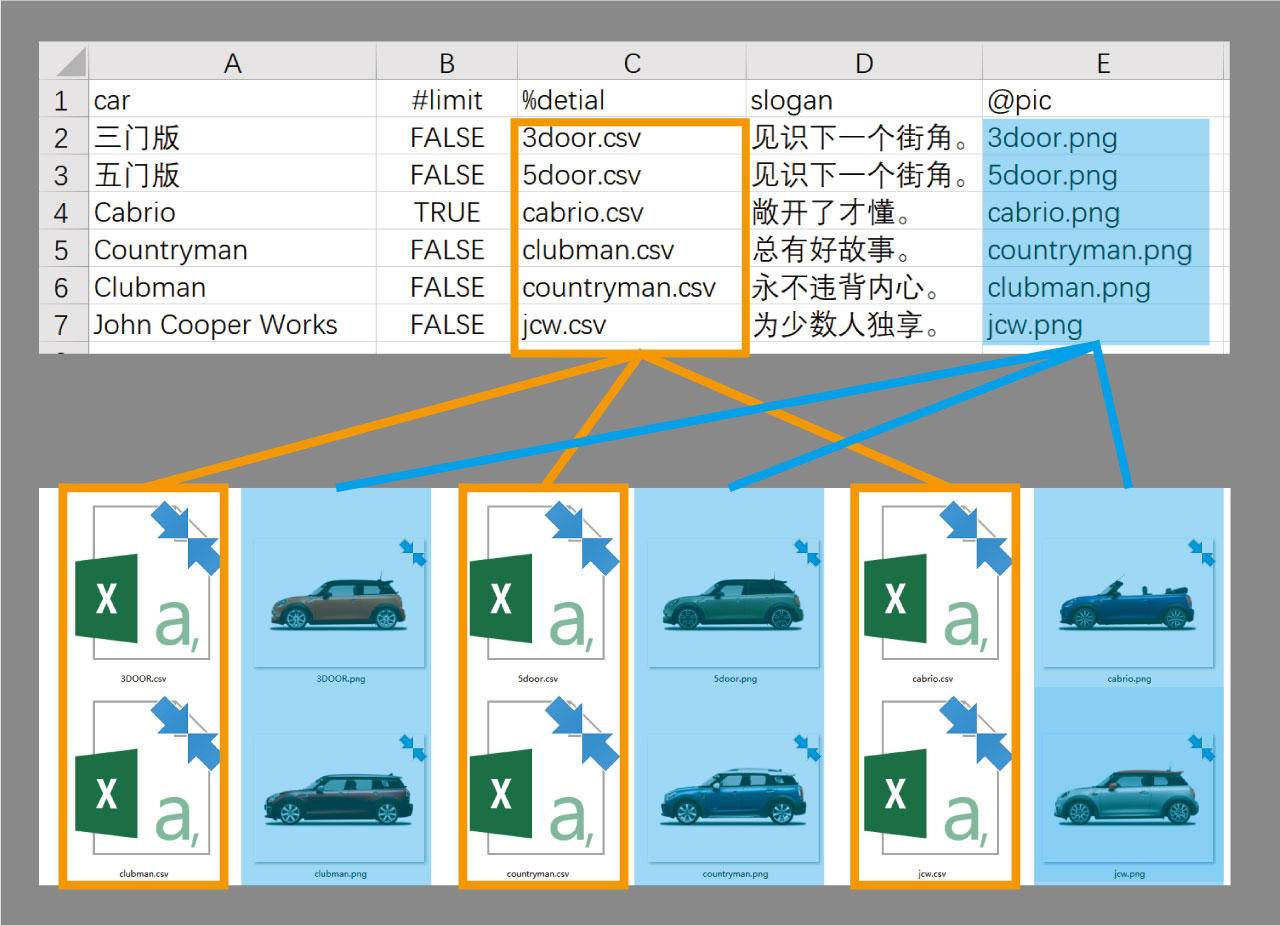
Task: Select the clubman.csv spreadsheet cell
Action: click(x=632, y=249)
